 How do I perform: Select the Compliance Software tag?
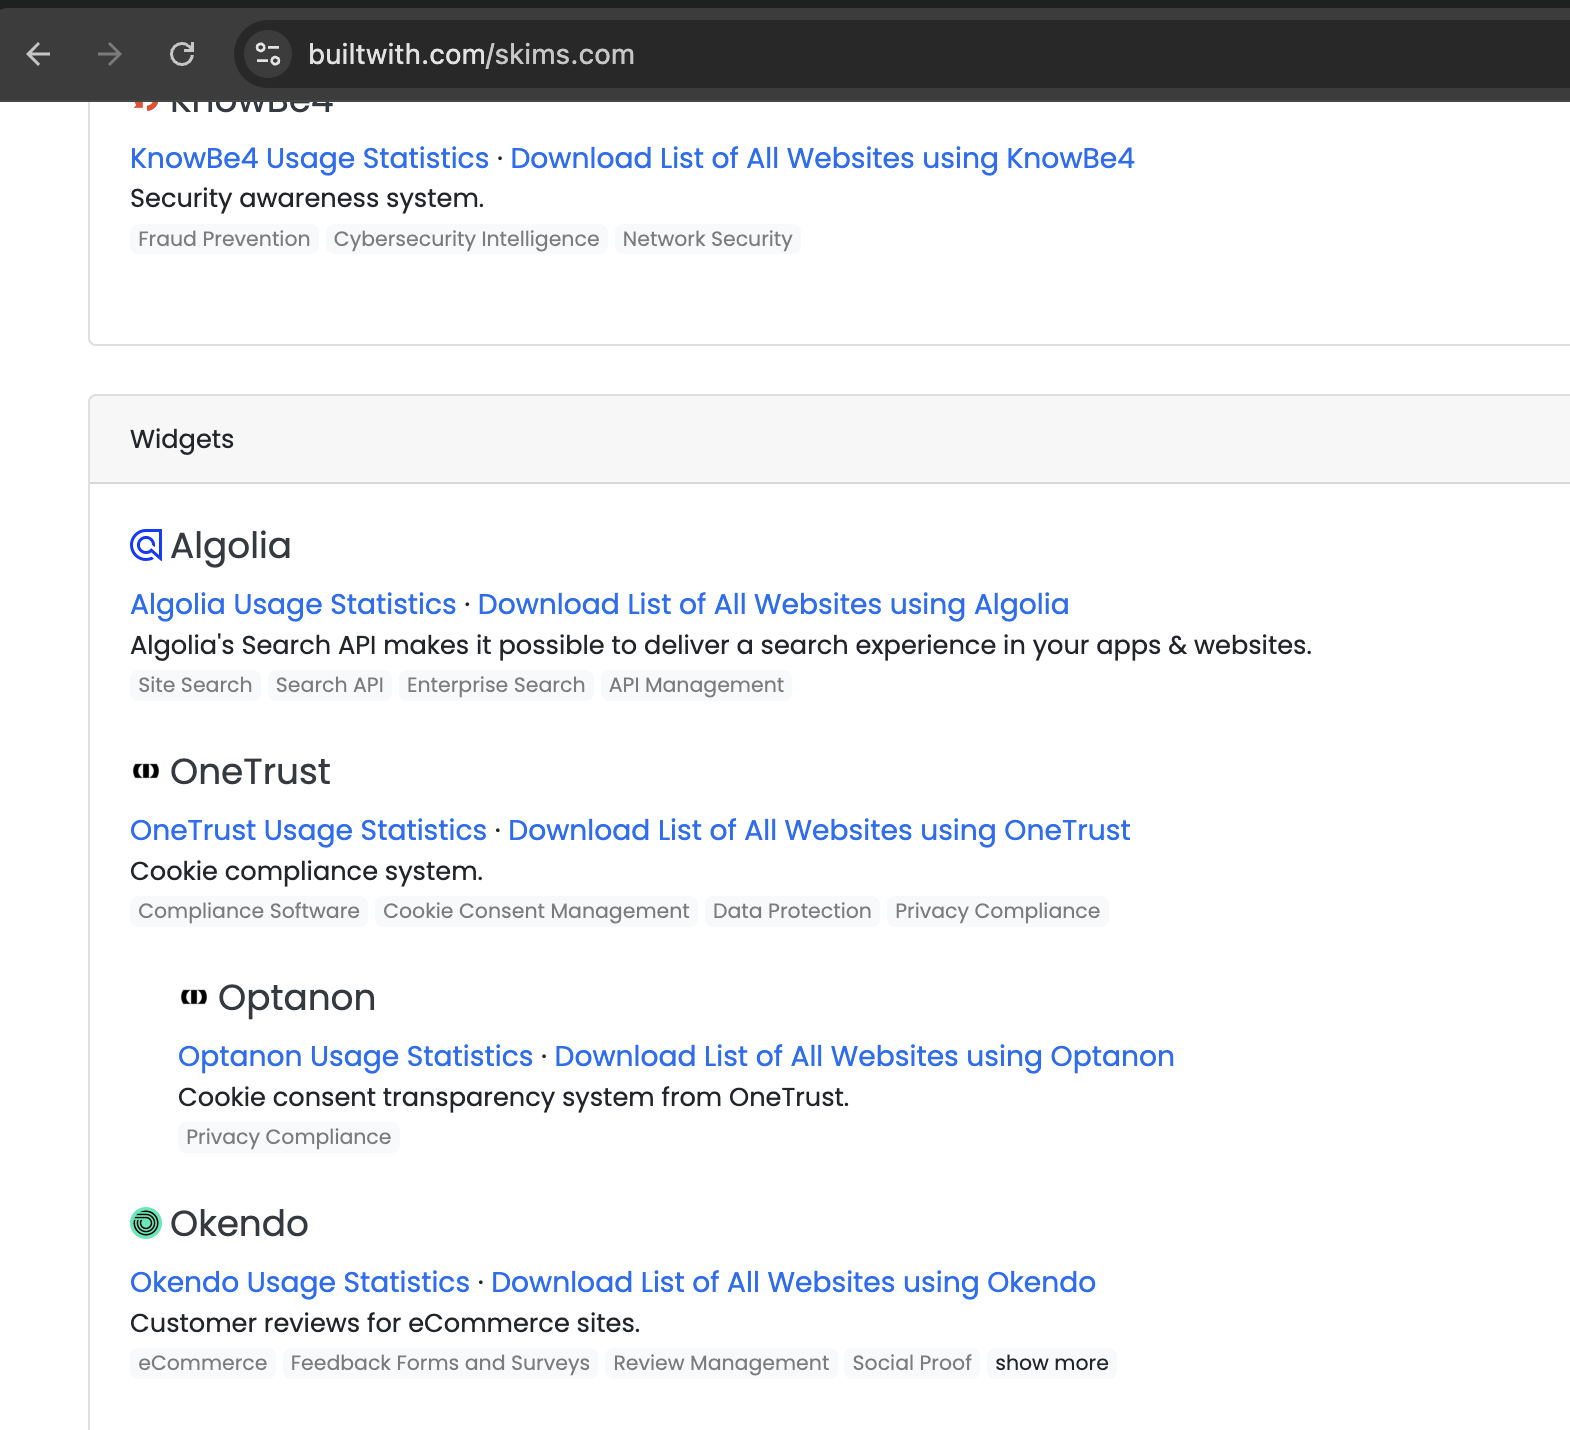click(249, 911)
